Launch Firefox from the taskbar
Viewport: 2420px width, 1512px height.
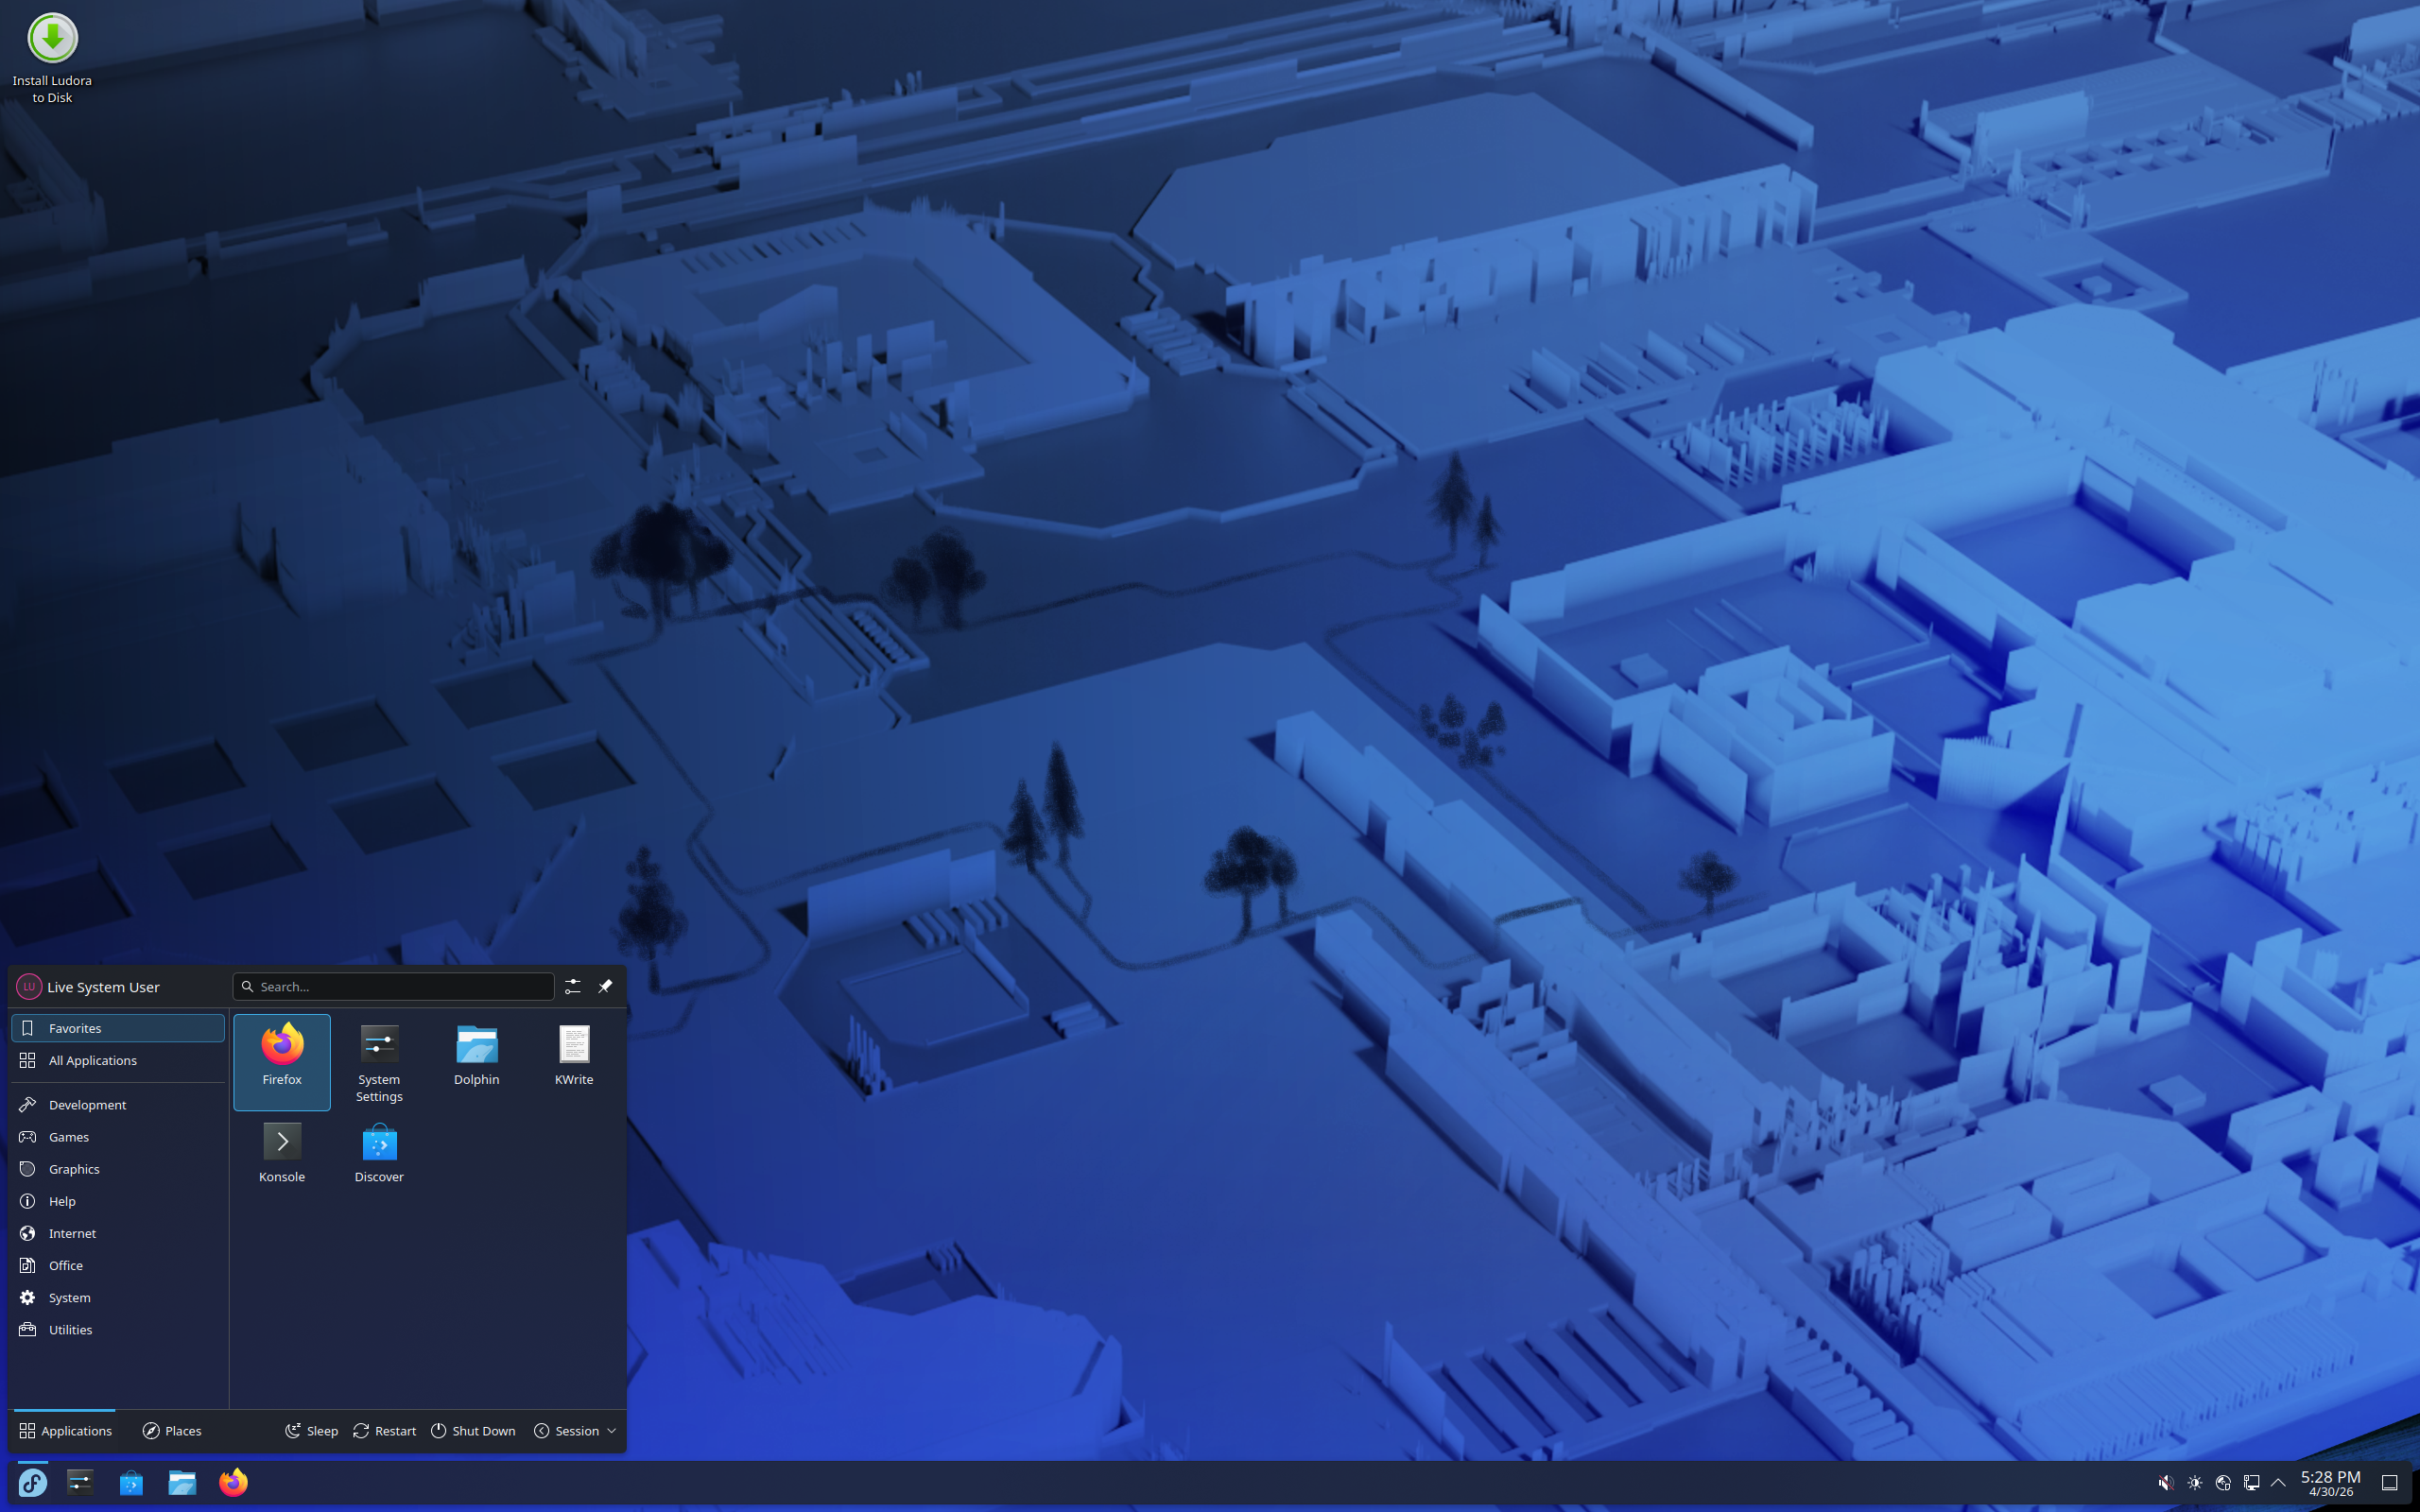pos(233,1482)
